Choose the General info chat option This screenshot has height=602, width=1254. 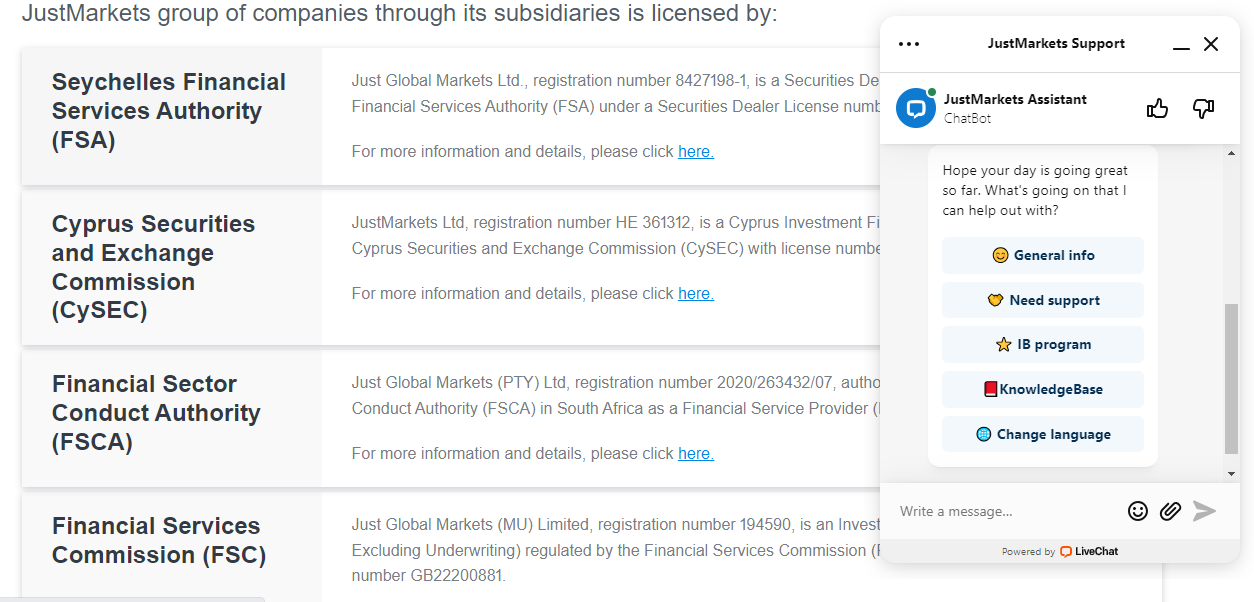(1042, 255)
